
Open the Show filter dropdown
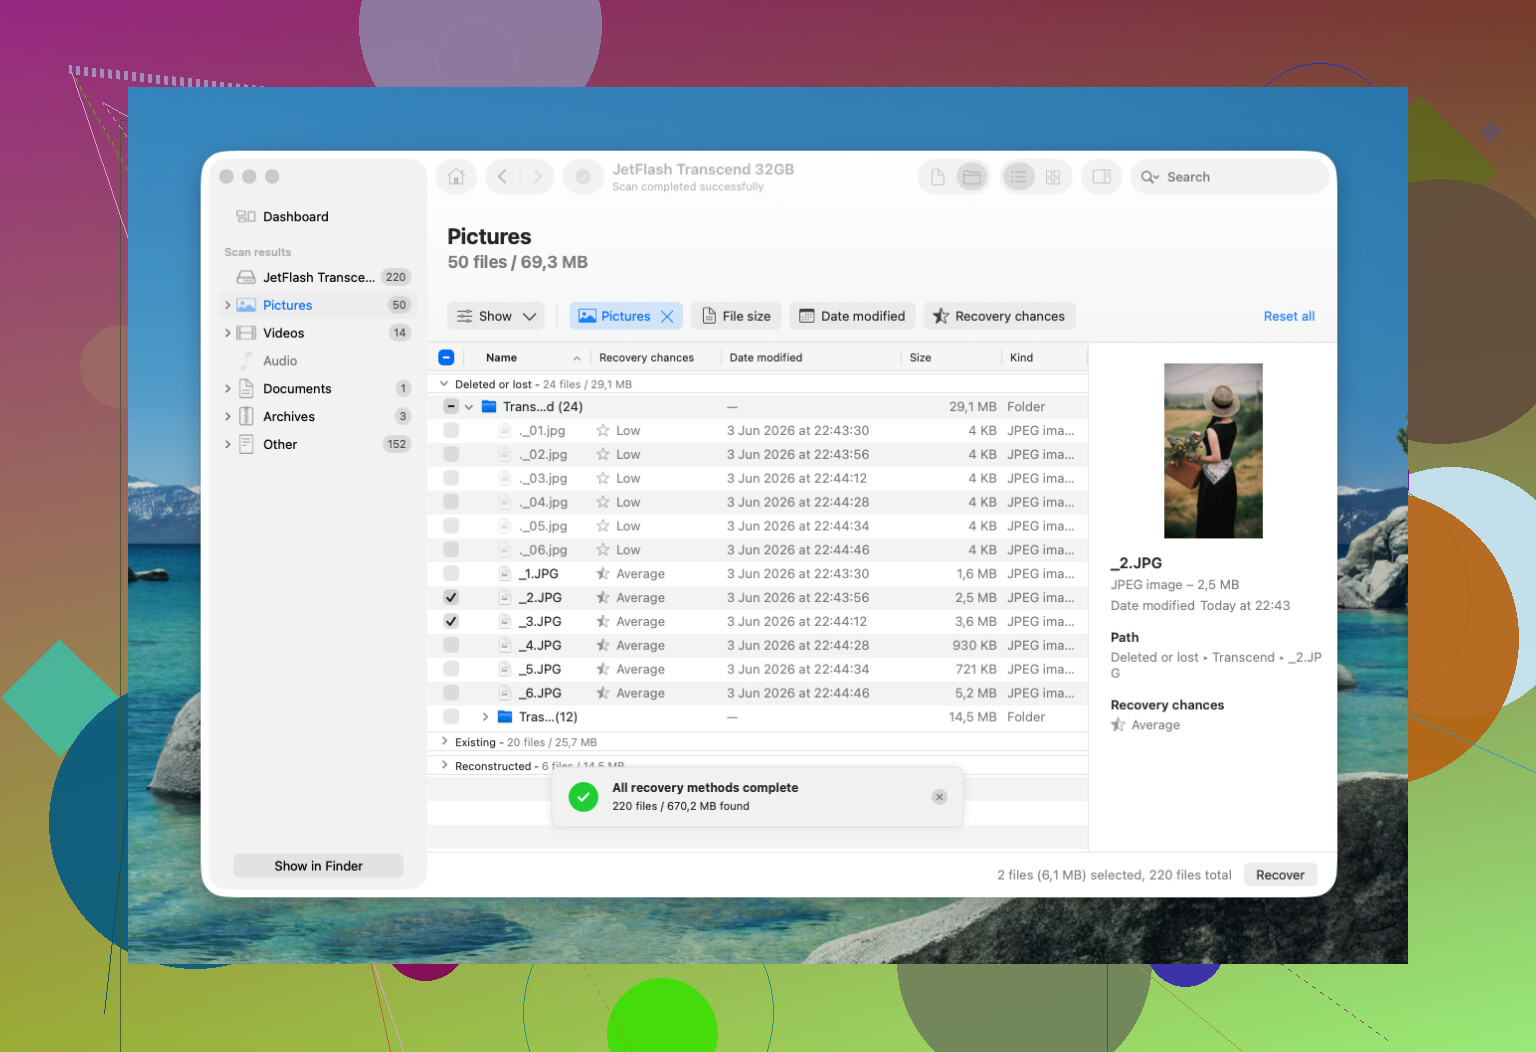496,316
